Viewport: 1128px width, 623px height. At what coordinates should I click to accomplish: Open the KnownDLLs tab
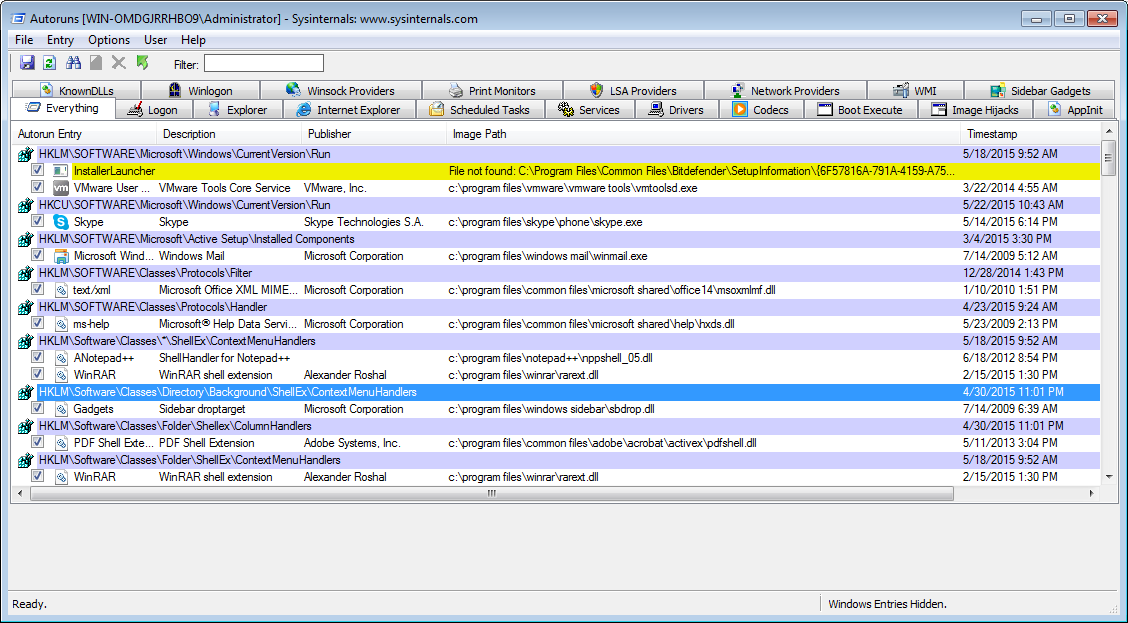(x=77, y=91)
